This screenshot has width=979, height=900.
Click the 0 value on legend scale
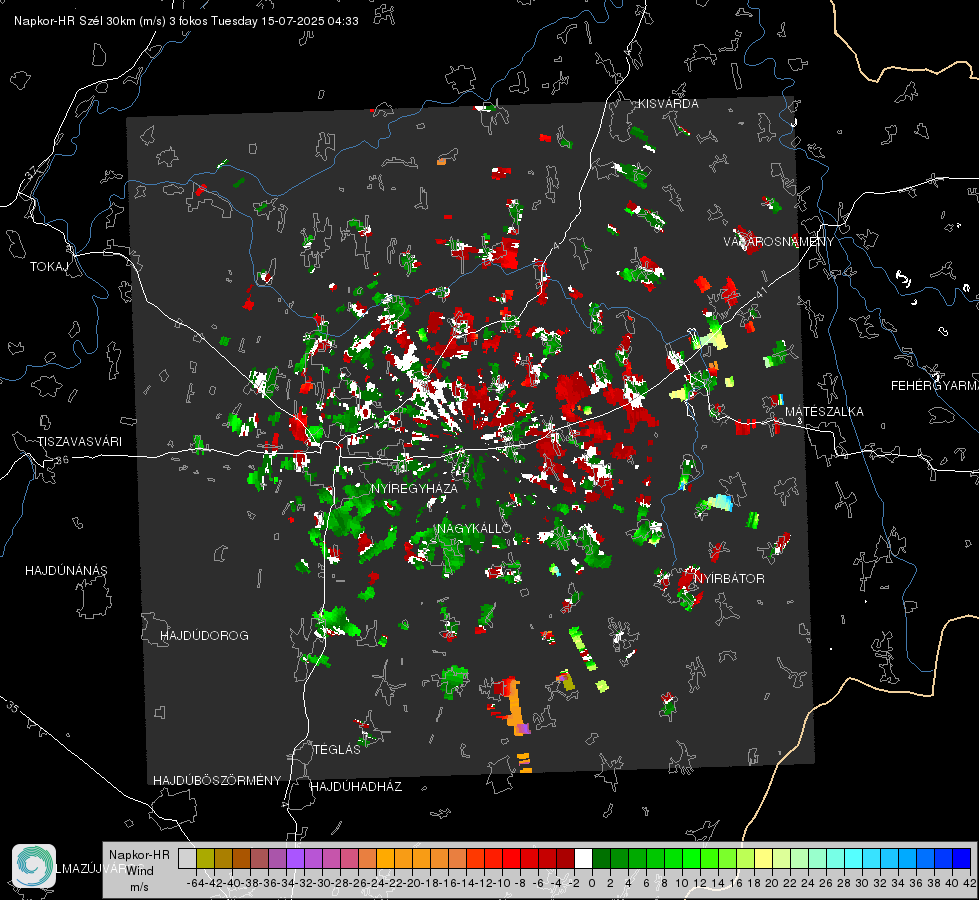592,883
